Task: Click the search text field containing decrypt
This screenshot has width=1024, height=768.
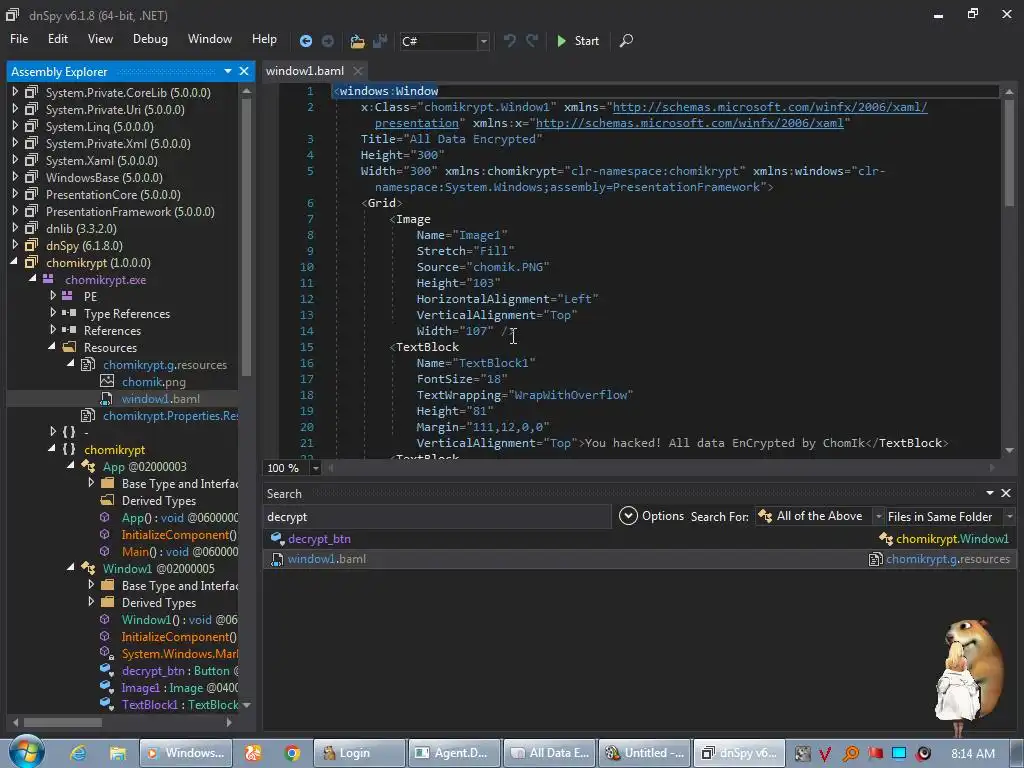Action: coord(436,517)
